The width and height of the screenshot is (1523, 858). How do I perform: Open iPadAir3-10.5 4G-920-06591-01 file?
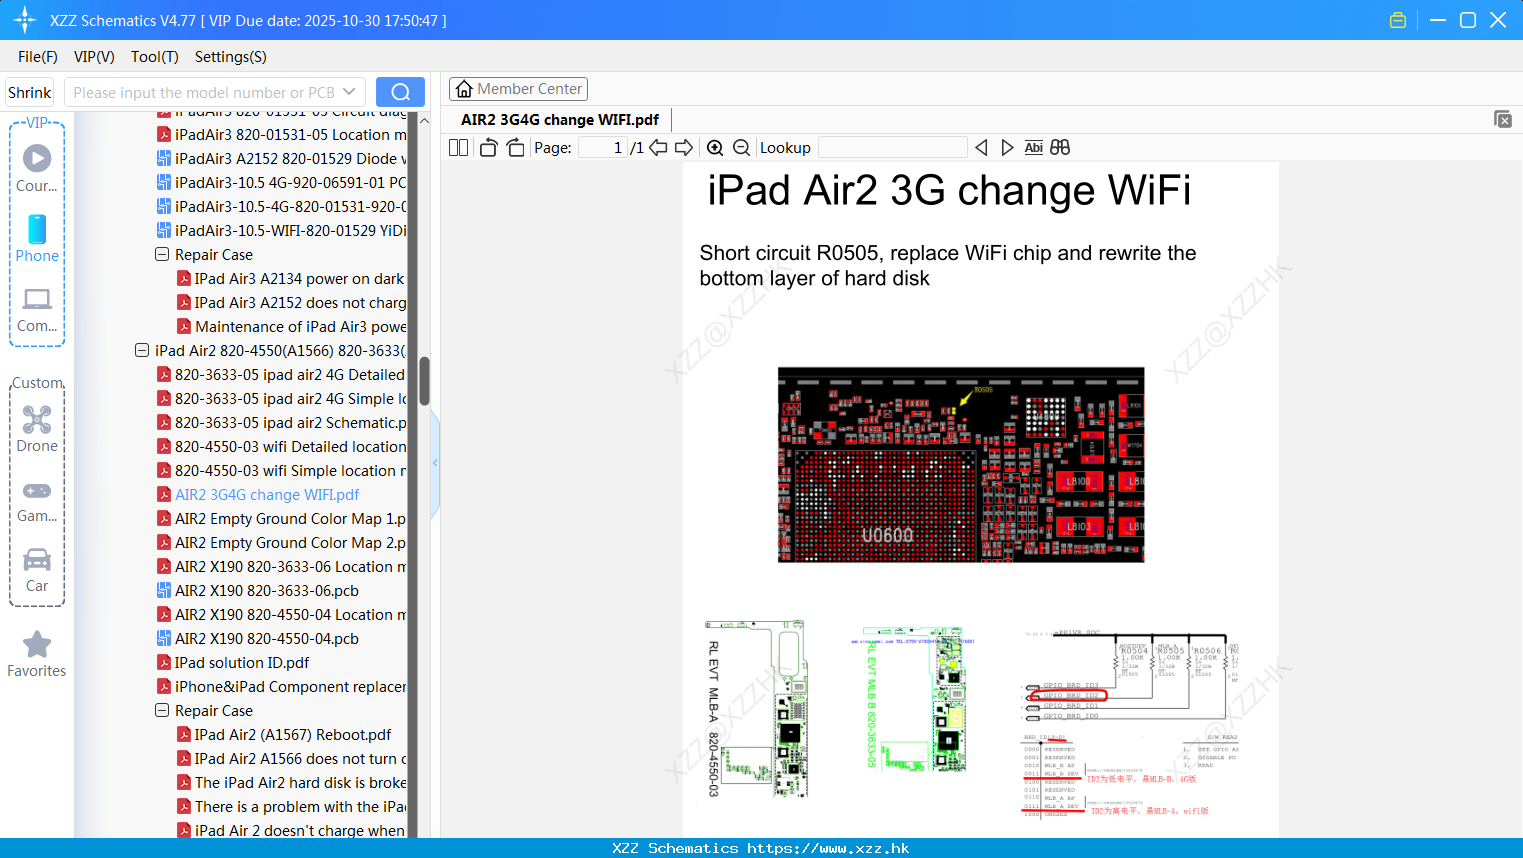click(x=282, y=183)
